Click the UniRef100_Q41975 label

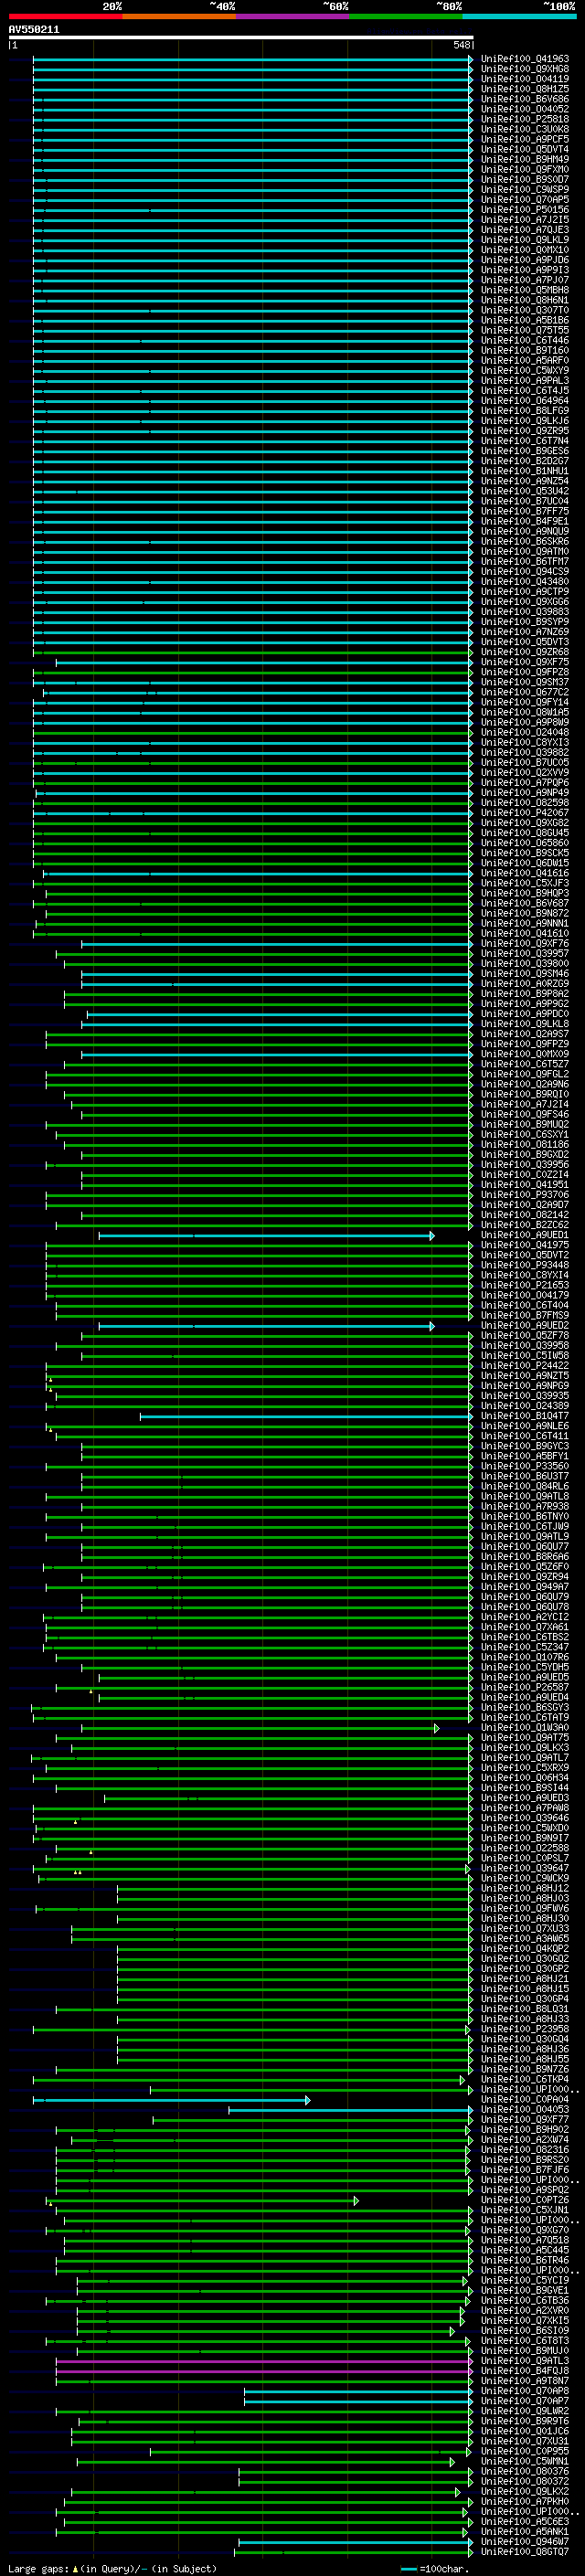(x=525, y=1245)
